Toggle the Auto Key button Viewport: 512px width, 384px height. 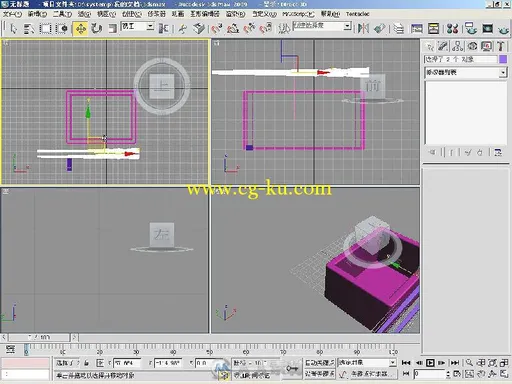tap(319, 362)
